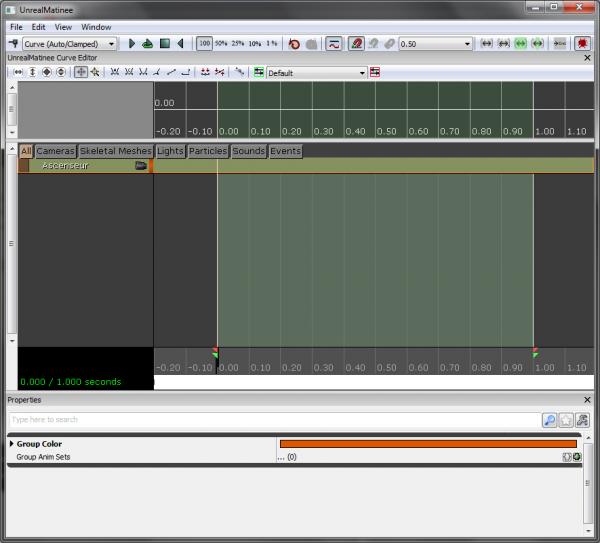Add a Group Anim Set with green plus

coord(577,457)
